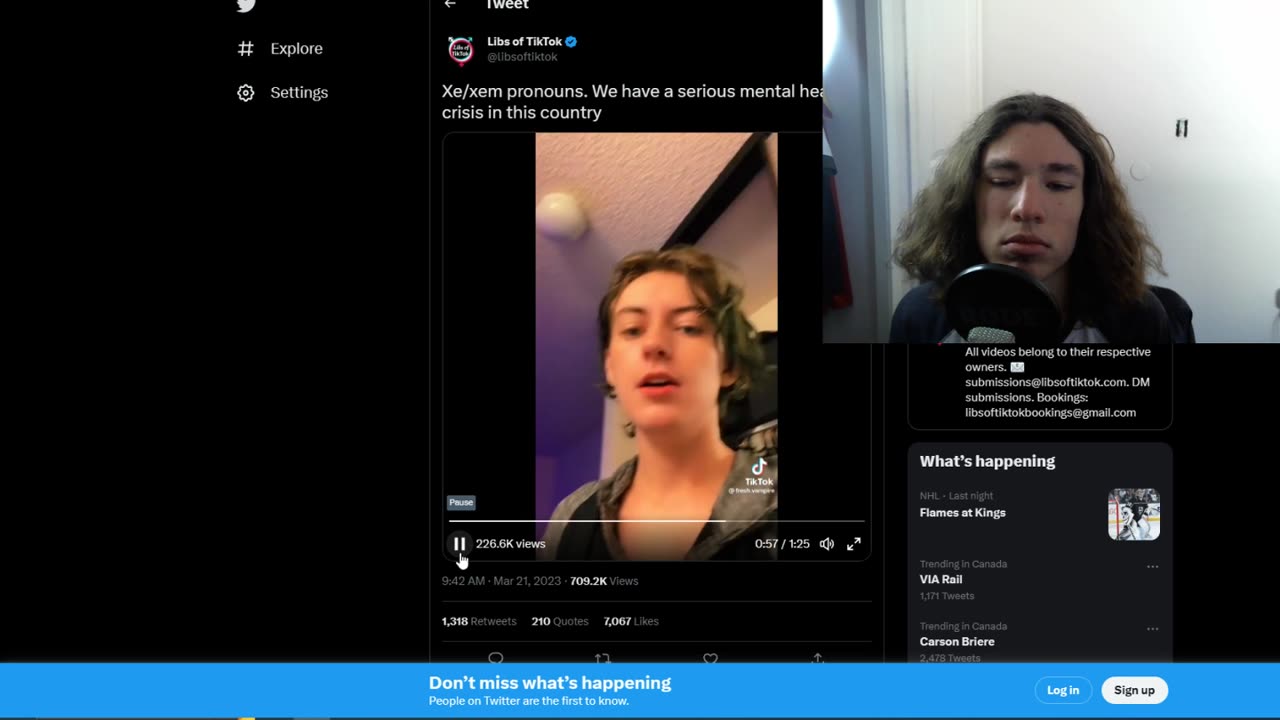Click the Sign up button

[1134, 690]
